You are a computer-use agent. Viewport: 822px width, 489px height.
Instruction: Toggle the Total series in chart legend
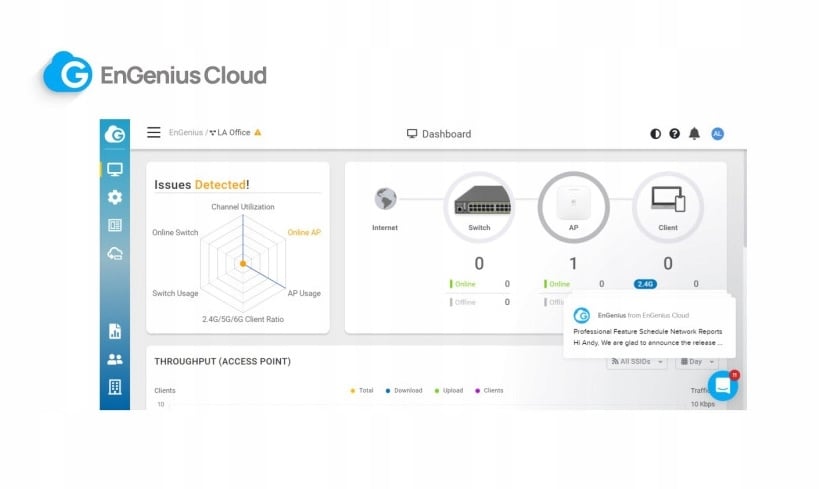point(361,390)
